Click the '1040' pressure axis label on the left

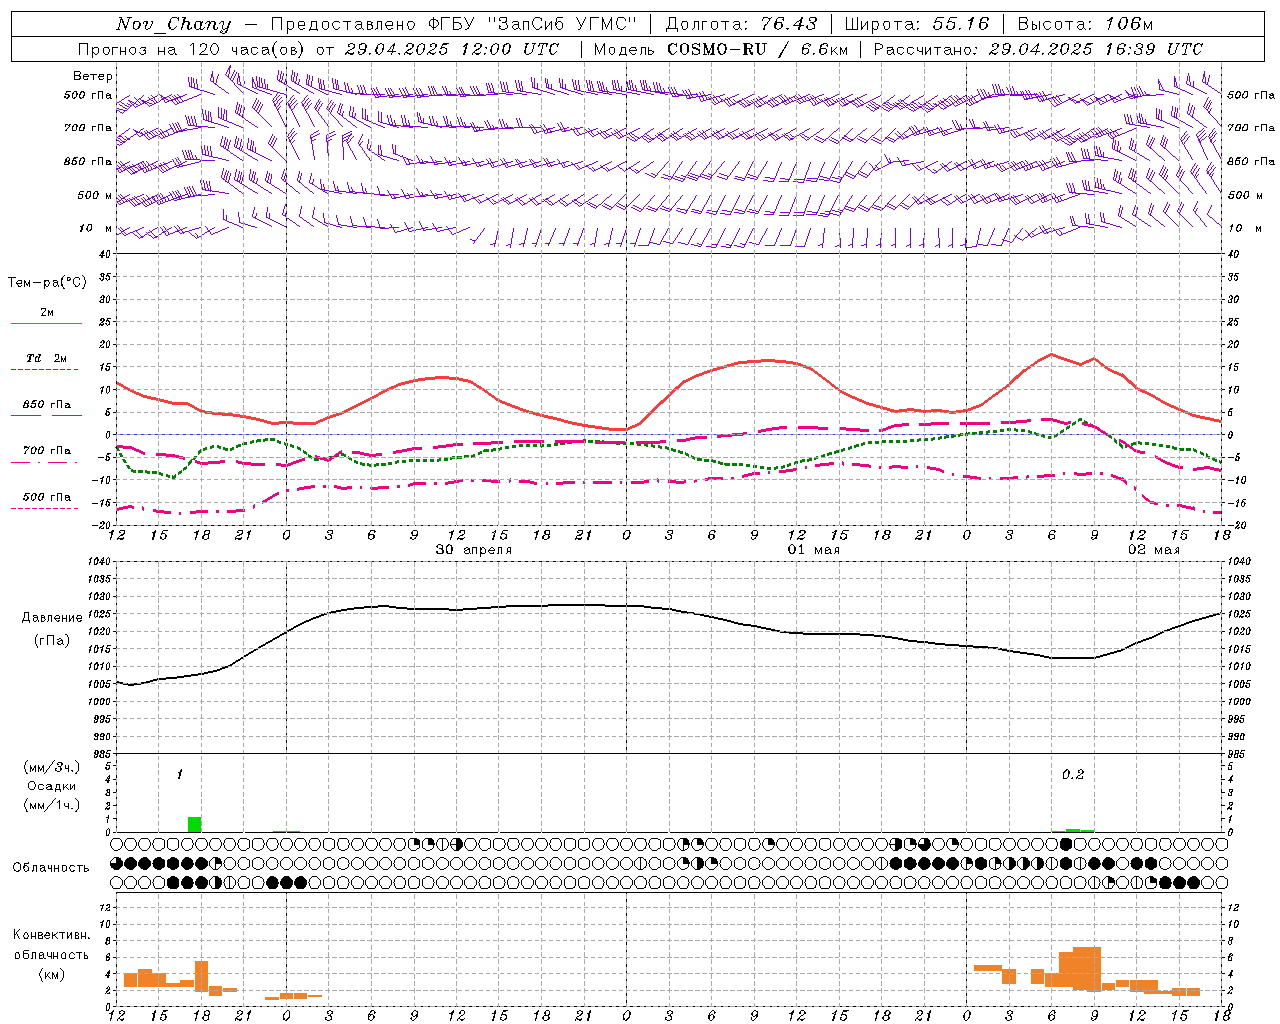point(97,561)
